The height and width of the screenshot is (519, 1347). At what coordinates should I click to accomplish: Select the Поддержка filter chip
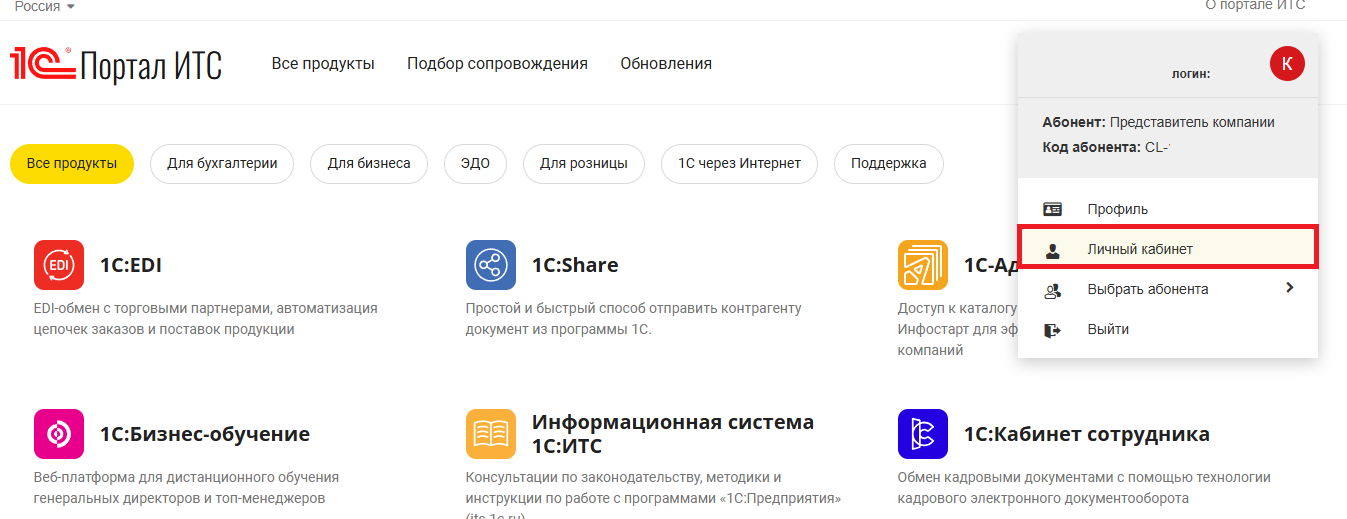pos(889,163)
